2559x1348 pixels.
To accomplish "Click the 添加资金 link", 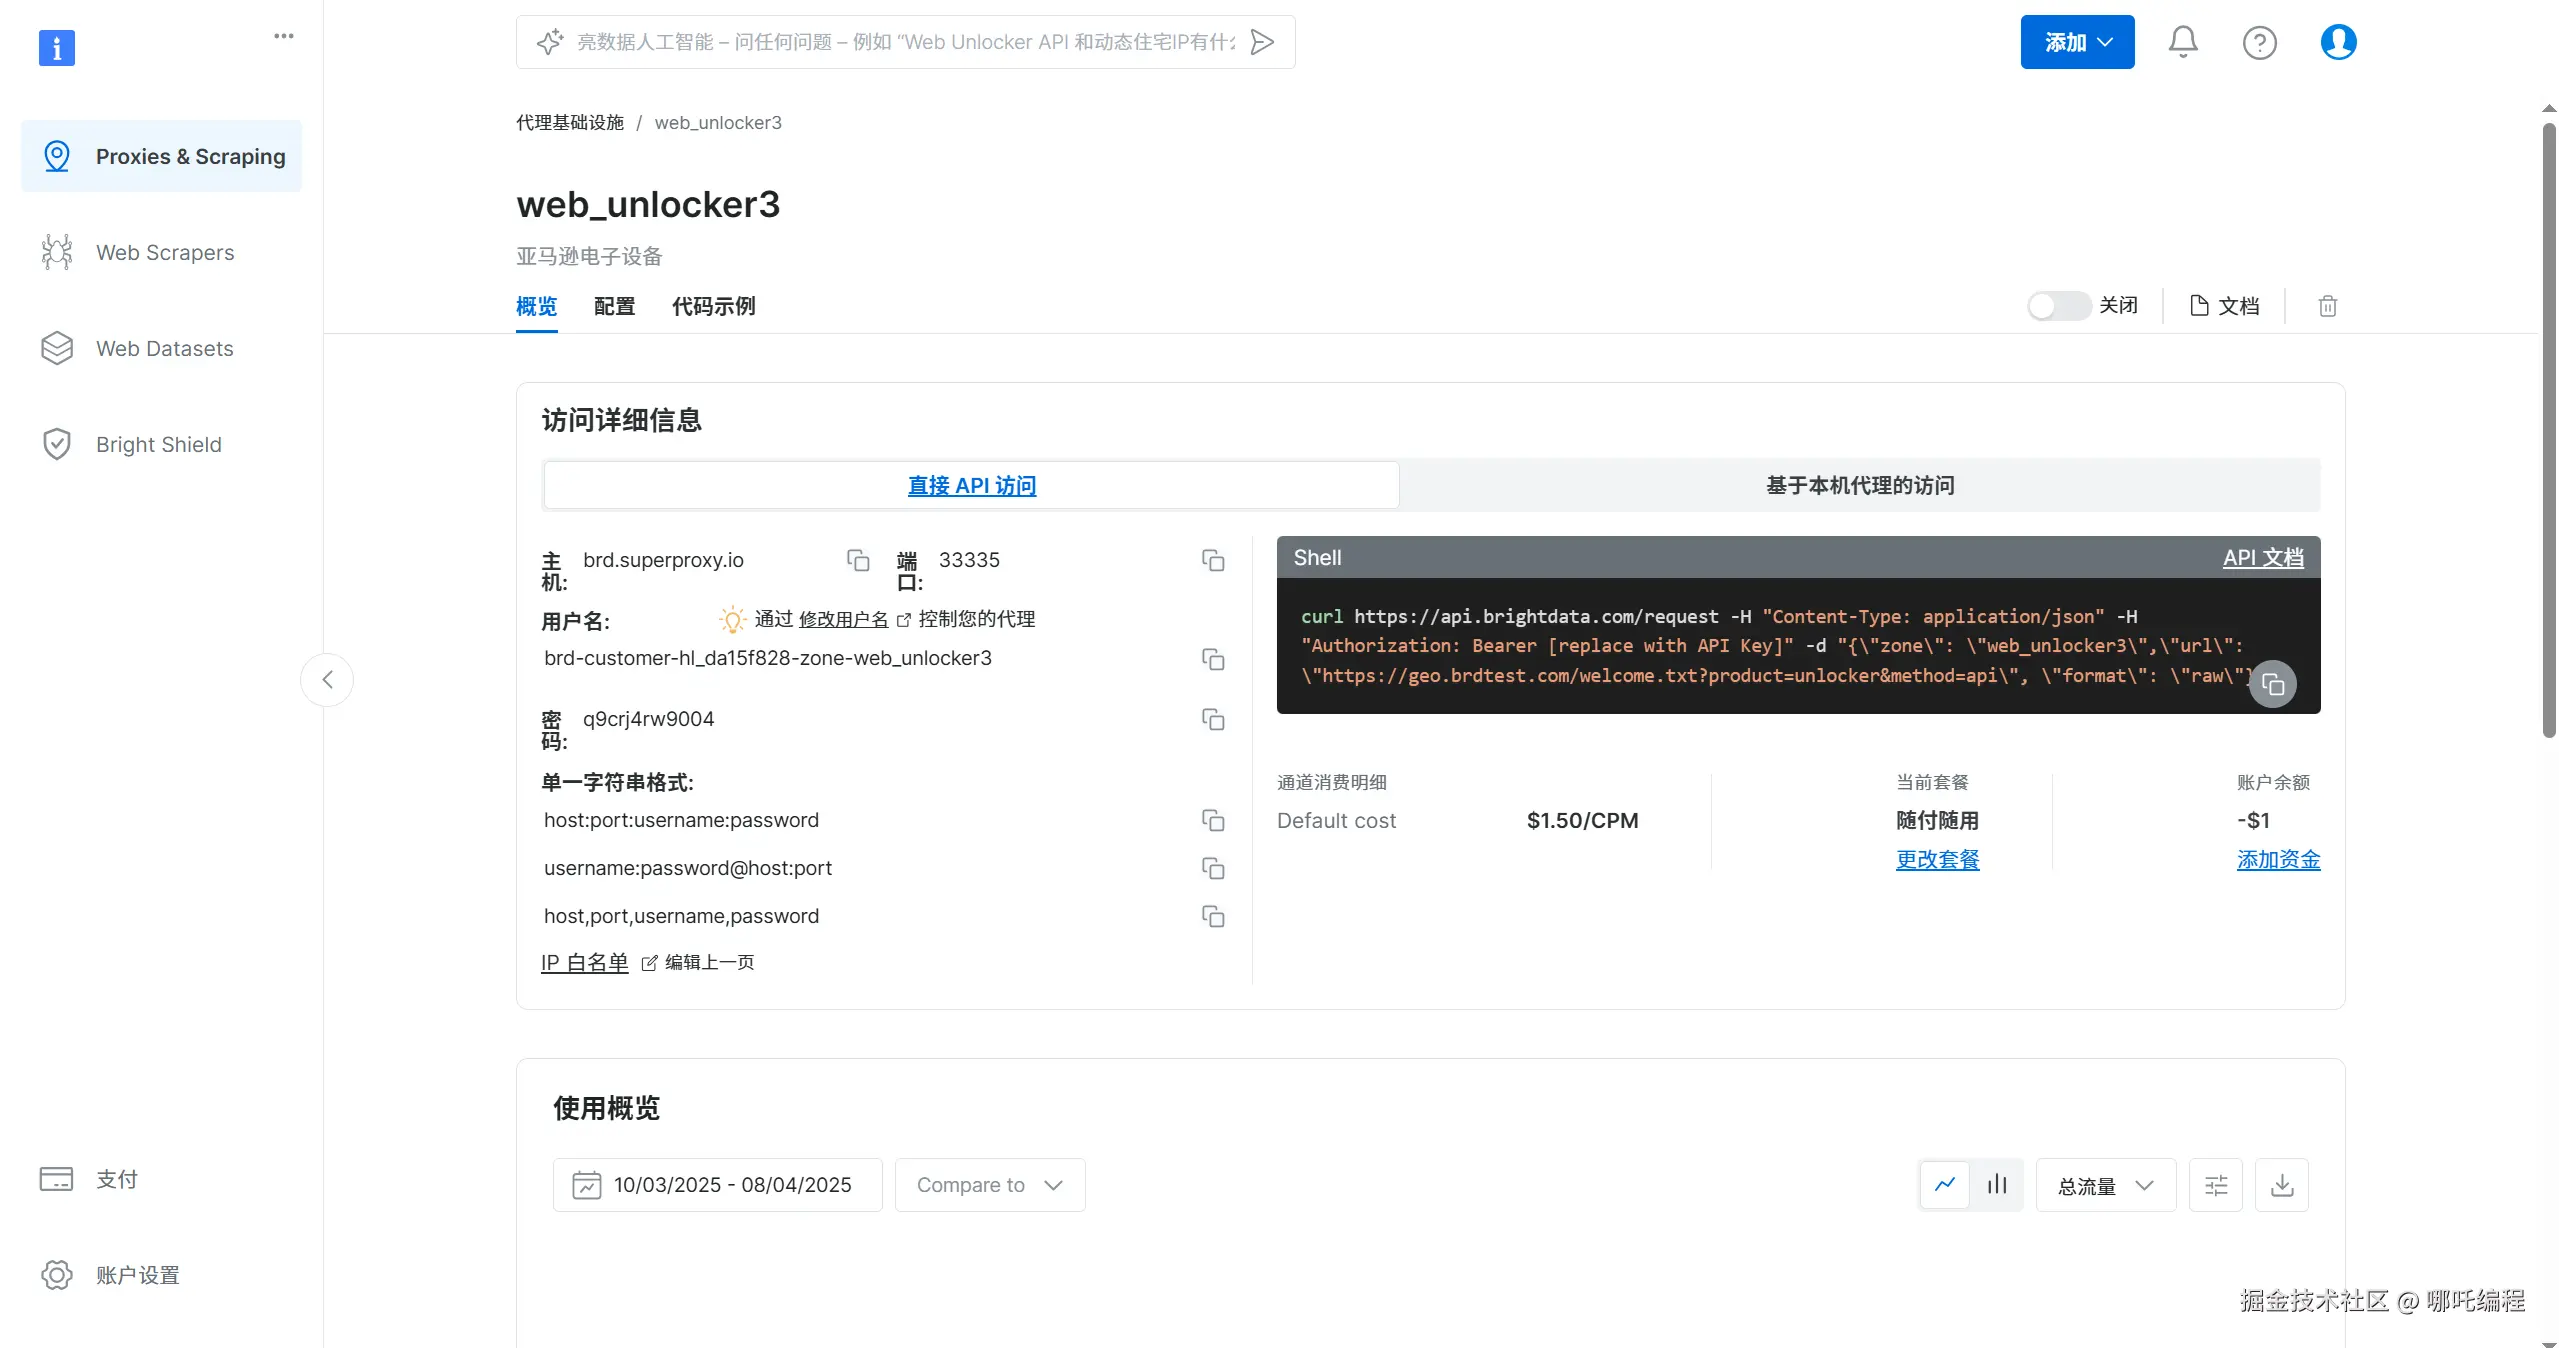I will [x=2278, y=860].
